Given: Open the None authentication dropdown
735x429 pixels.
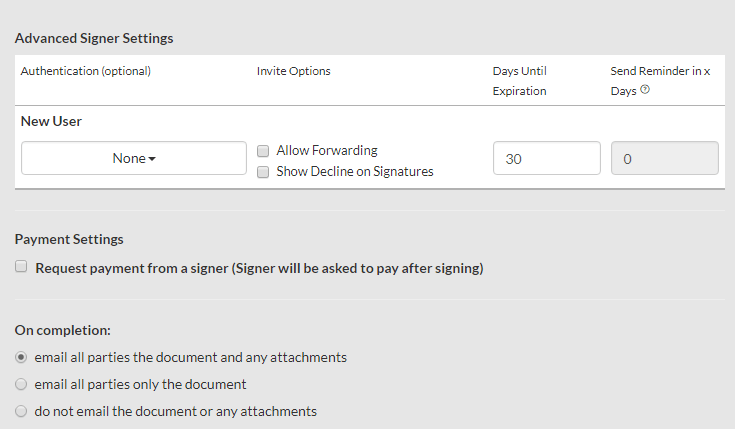Looking at the screenshot, I should (x=134, y=158).
